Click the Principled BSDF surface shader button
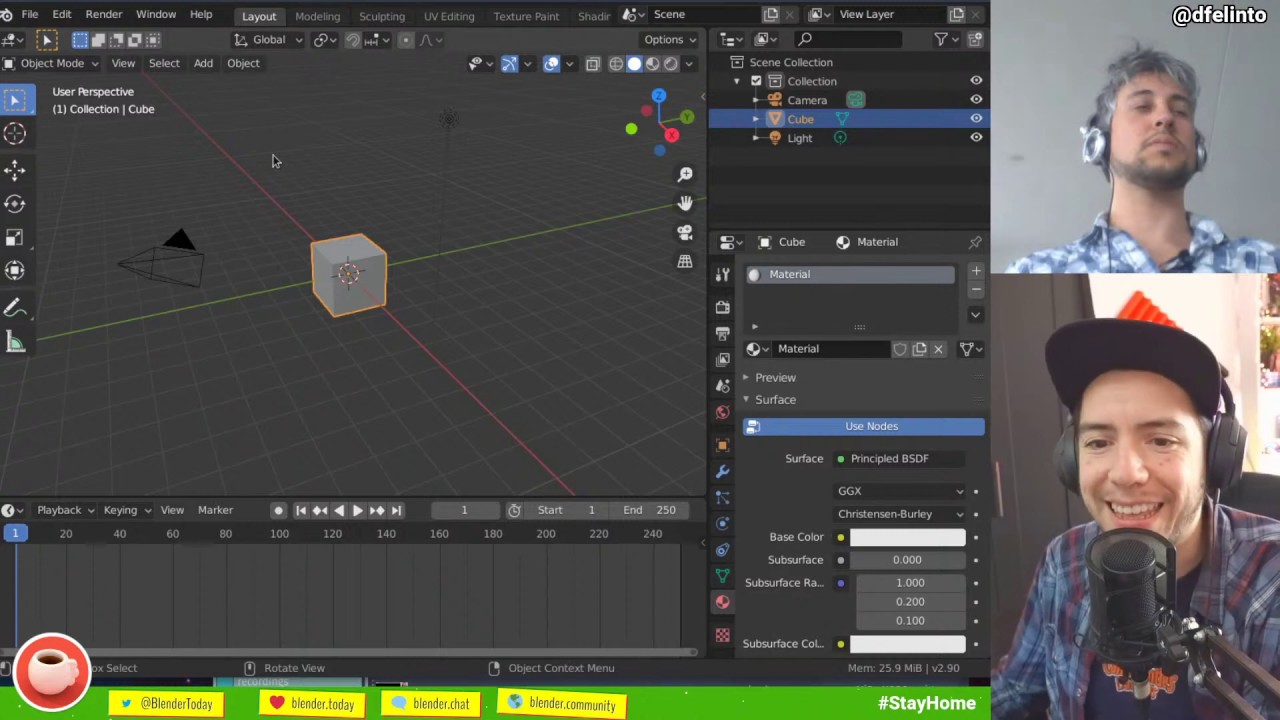Screen dimensions: 1280x720 coord(901,459)
